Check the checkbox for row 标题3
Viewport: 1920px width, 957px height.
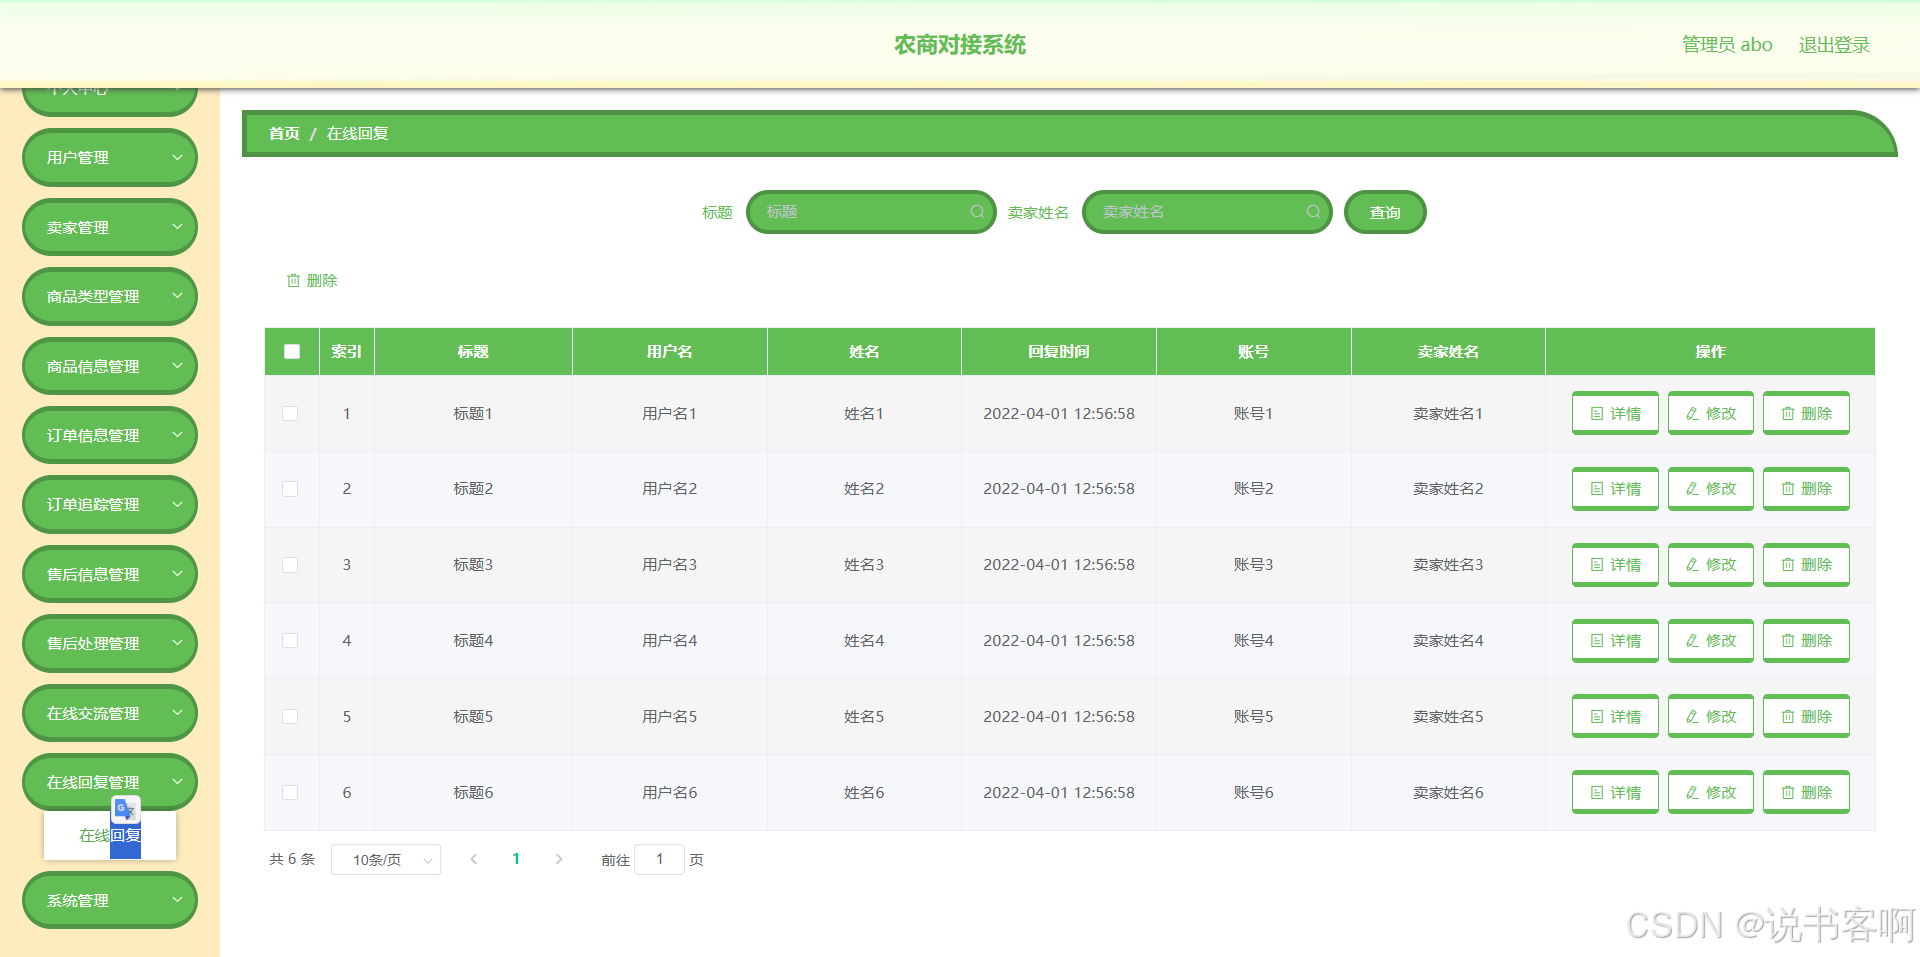click(290, 565)
